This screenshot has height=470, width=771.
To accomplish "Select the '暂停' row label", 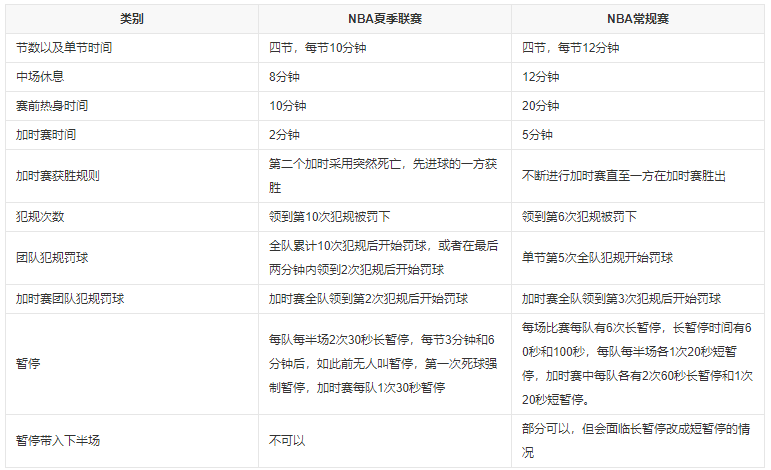I will (x=28, y=364).
